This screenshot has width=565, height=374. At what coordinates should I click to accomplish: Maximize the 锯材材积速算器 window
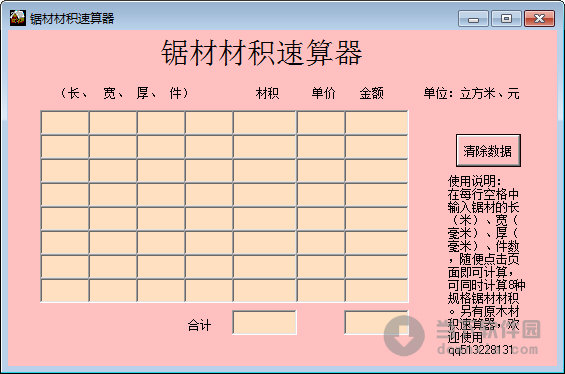point(506,19)
